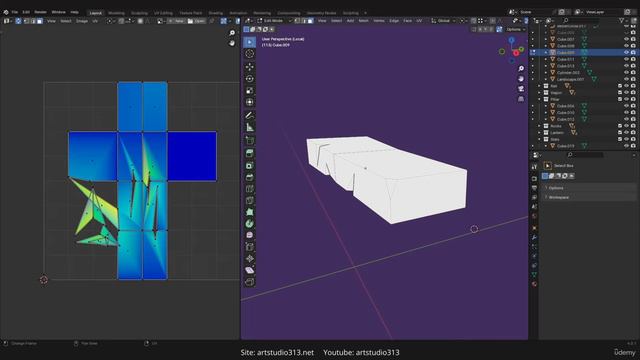Select the Select Box tool in viewport toolbar
The width and height of the screenshot is (640, 360).
point(250,42)
